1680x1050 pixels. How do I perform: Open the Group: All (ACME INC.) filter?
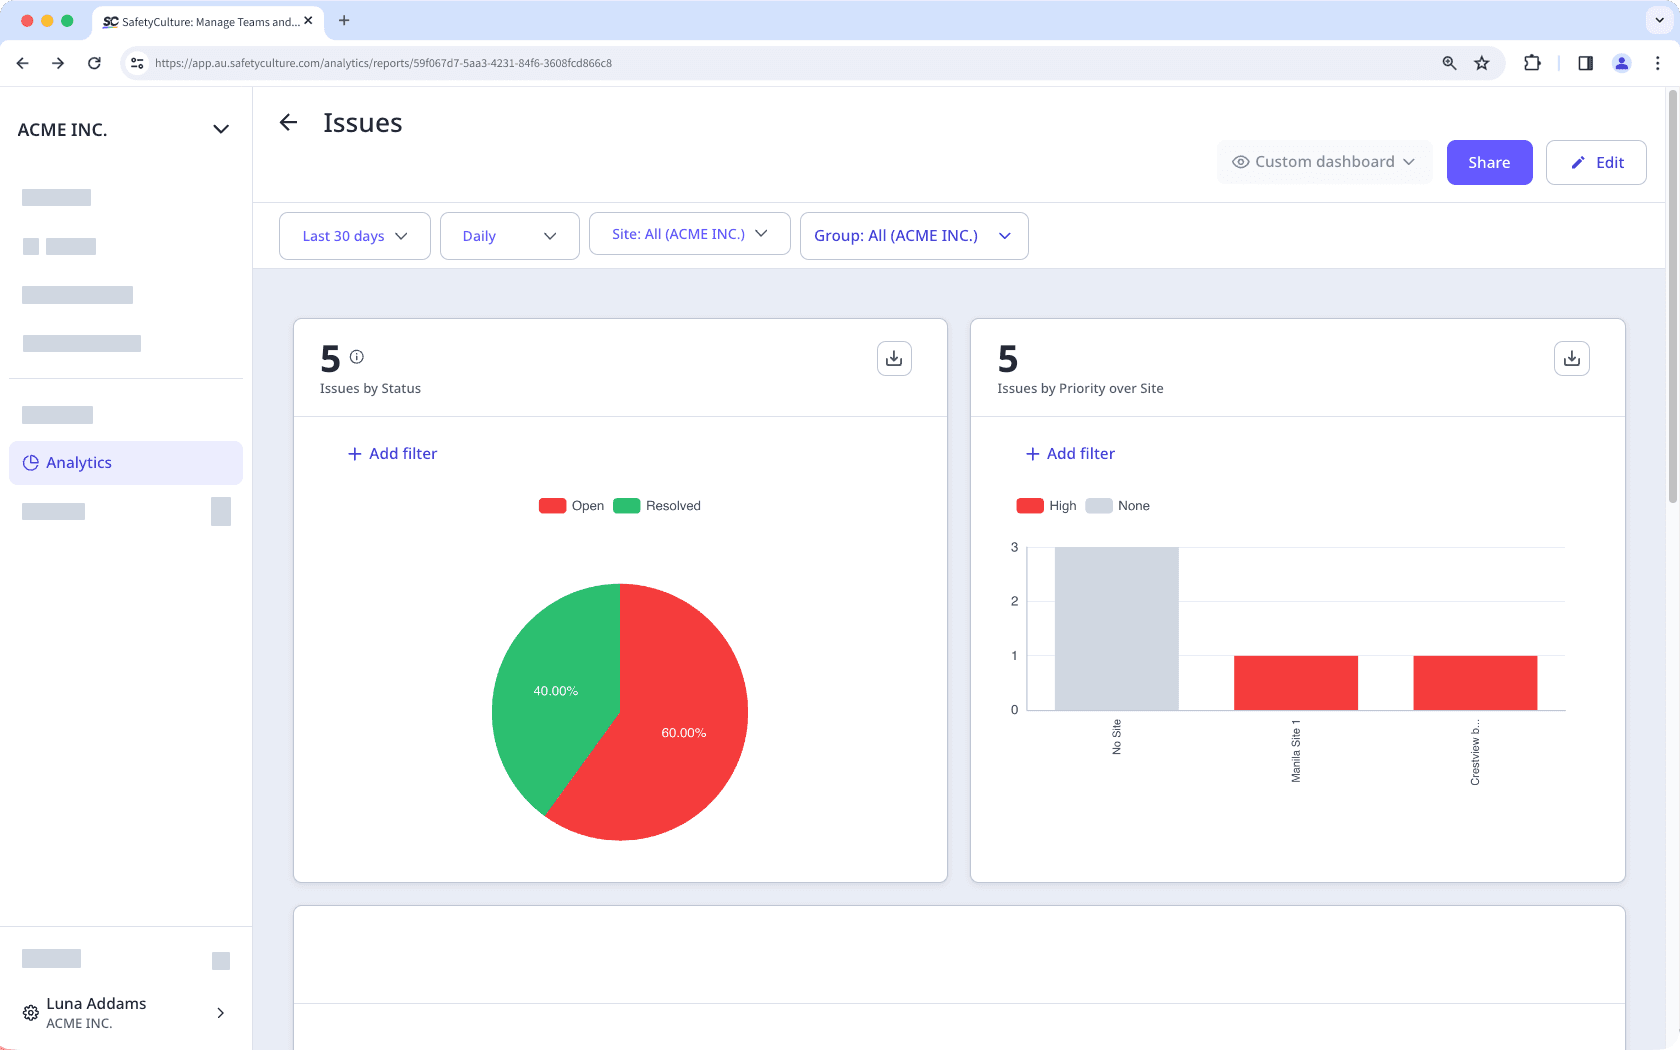(913, 235)
